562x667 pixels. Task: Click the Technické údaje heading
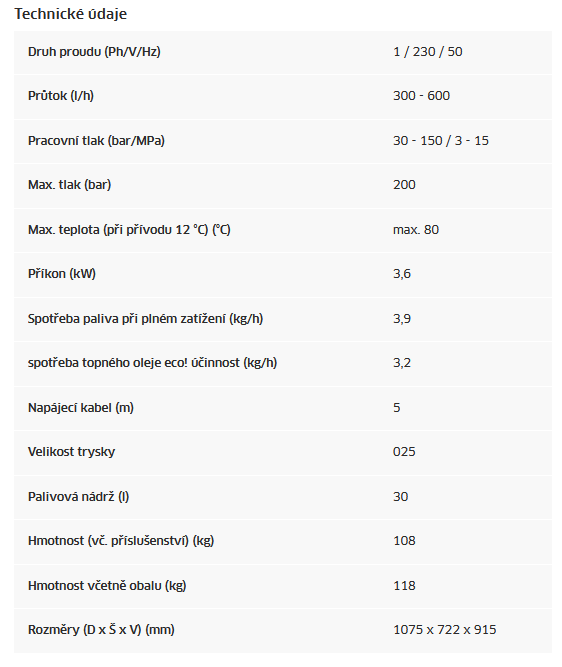pyautogui.click(x=71, y=14)
